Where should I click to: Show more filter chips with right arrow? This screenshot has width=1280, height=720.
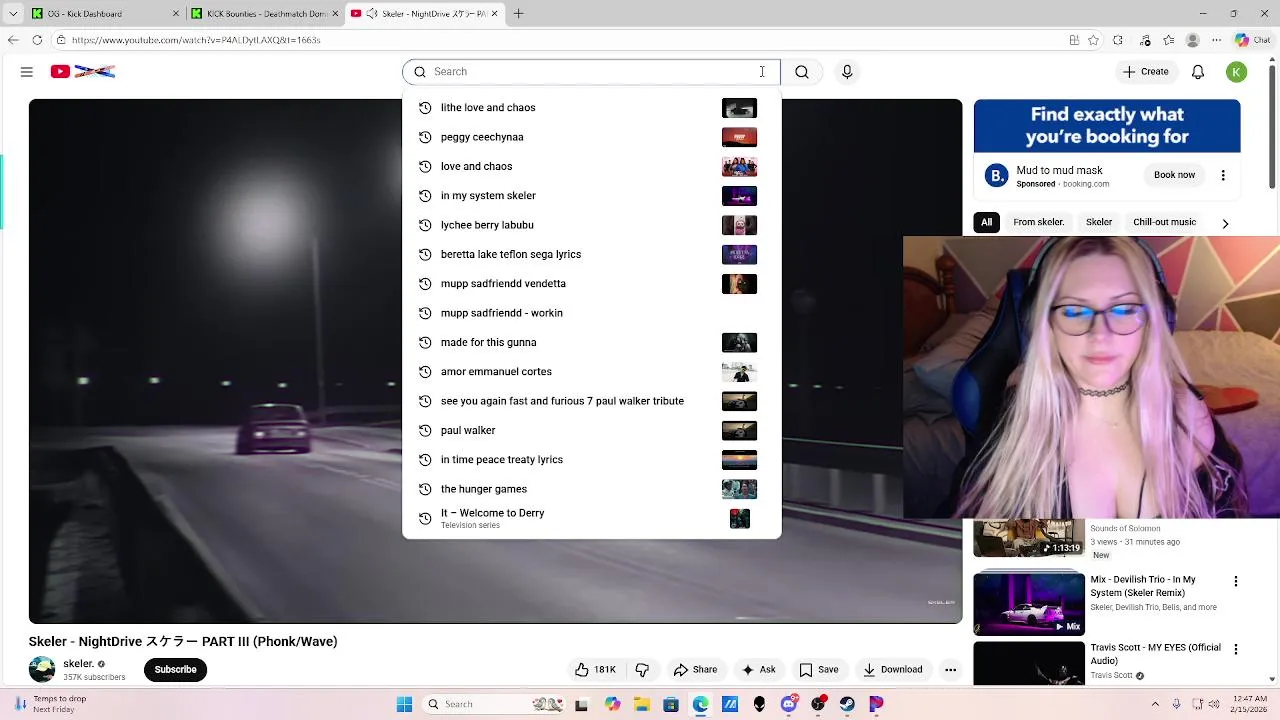click(1225, 223)
